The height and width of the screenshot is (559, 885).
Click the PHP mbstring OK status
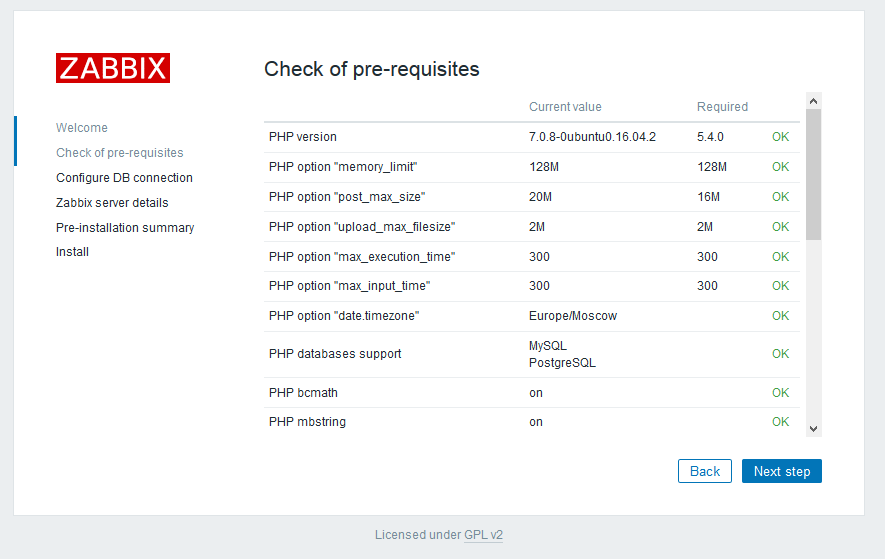pos(781,422)
